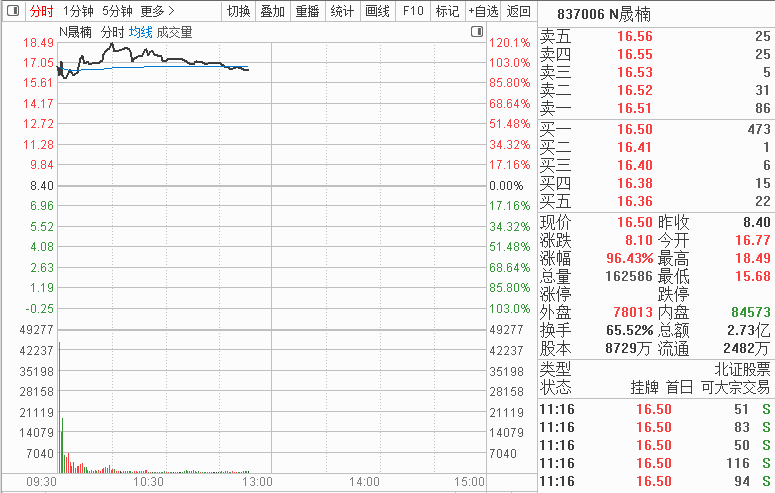775x493 pixels.
Task: Select the 买一 price 16.50
Action: click(635, 129)
